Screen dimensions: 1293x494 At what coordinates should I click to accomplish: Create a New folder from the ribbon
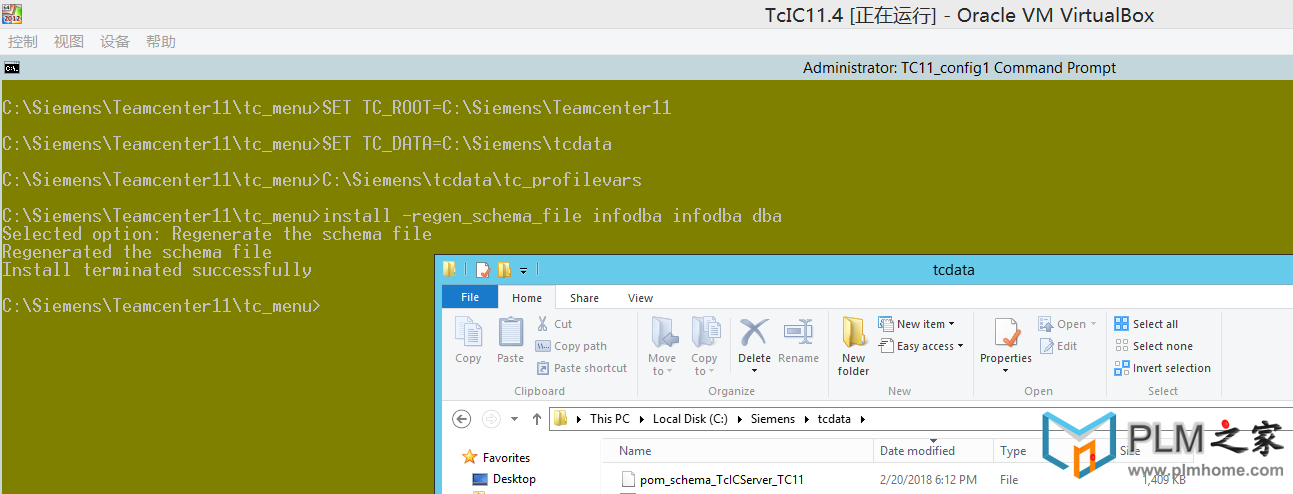(854, 346)
